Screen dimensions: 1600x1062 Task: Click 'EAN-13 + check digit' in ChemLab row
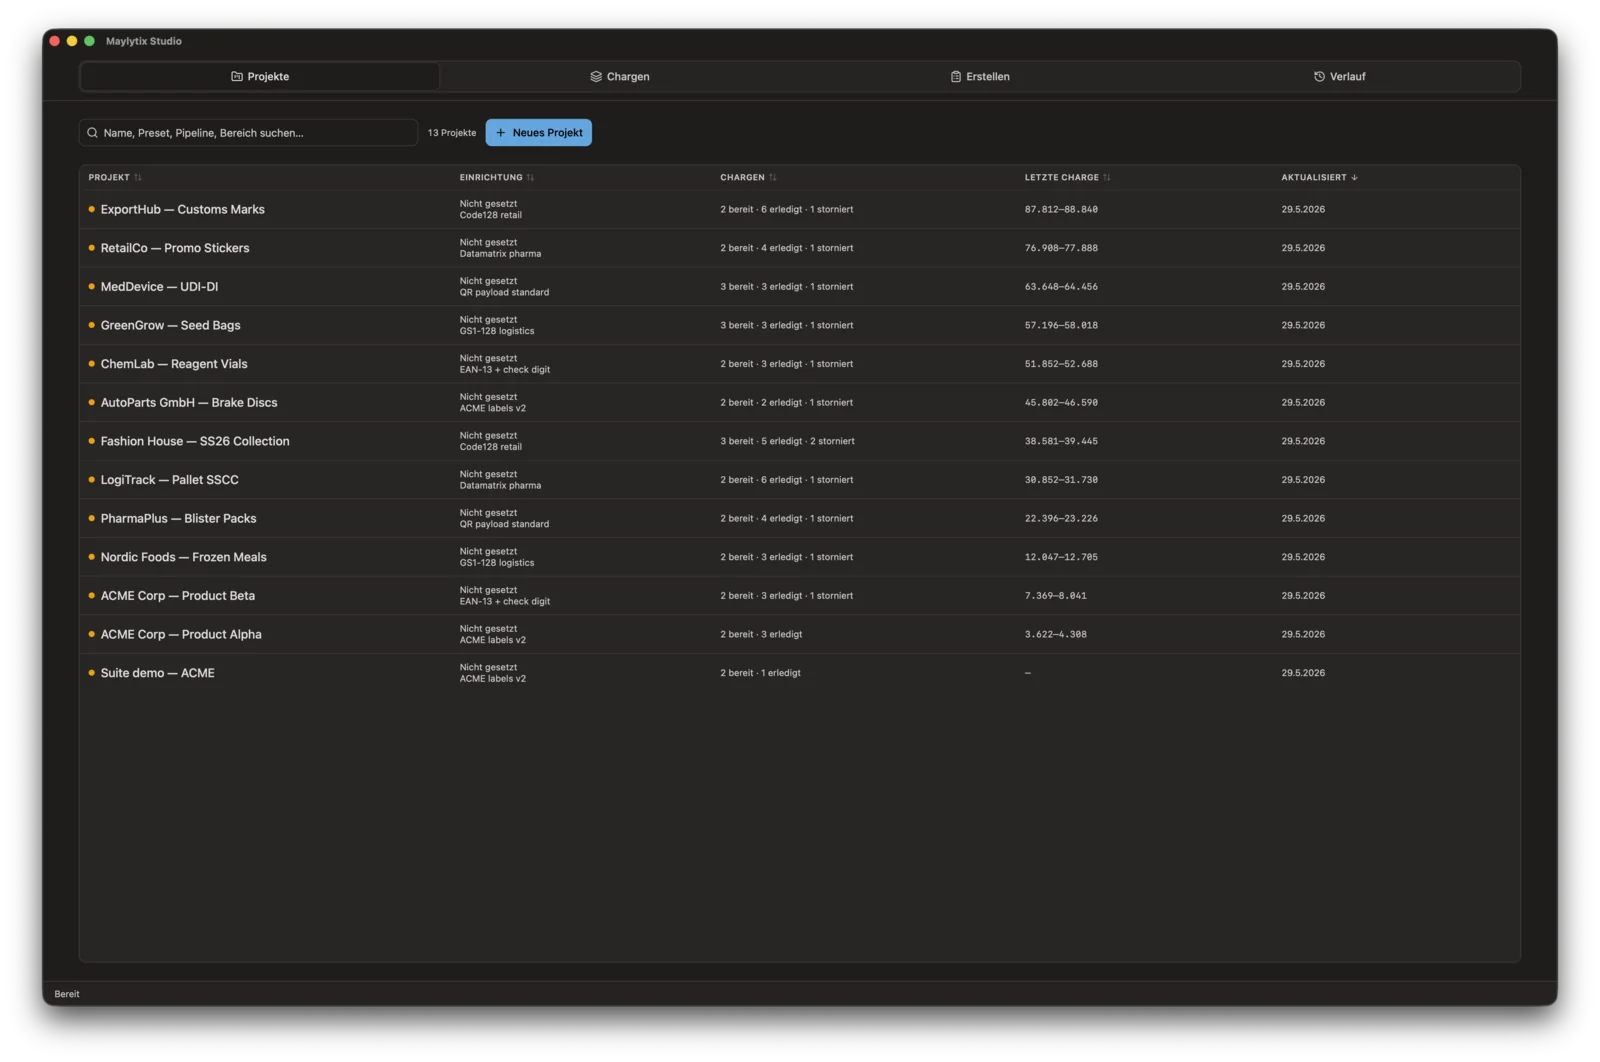point(505,370)
